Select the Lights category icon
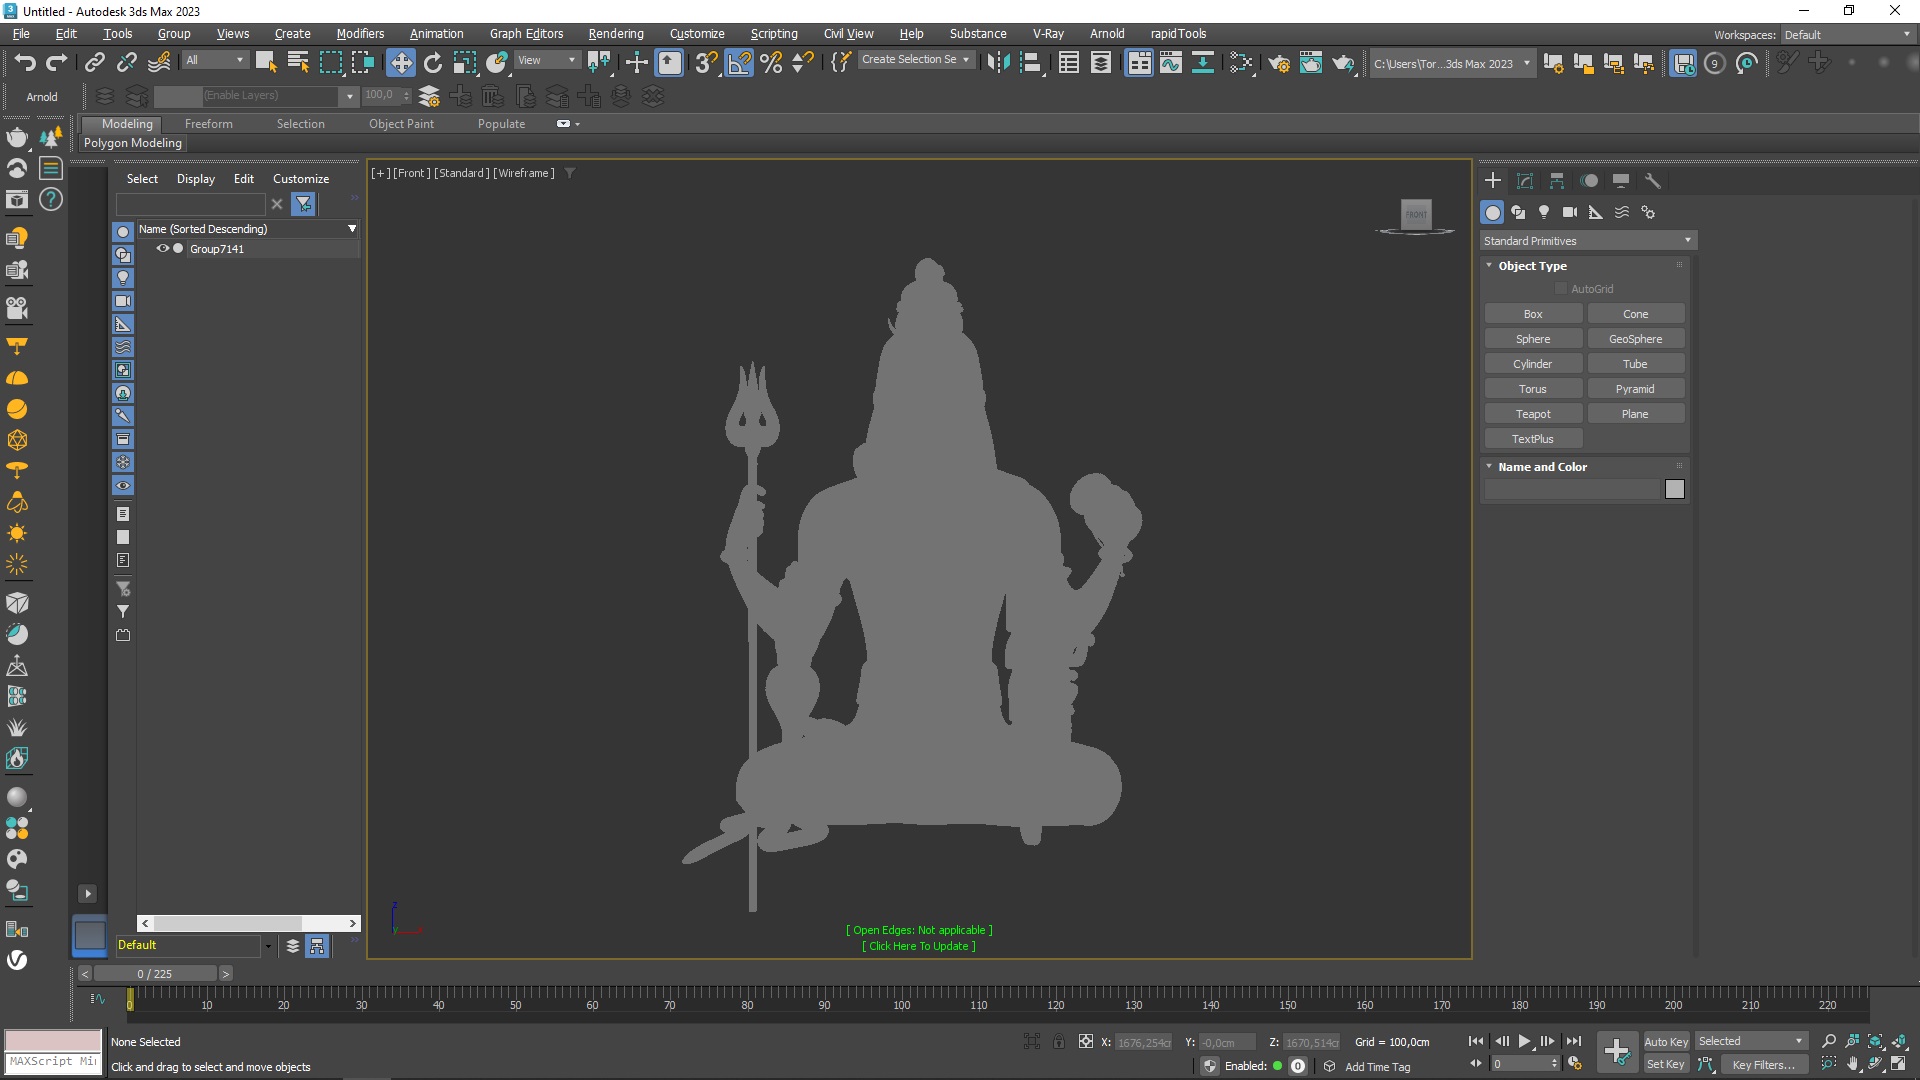 [x=1544, y=212]
